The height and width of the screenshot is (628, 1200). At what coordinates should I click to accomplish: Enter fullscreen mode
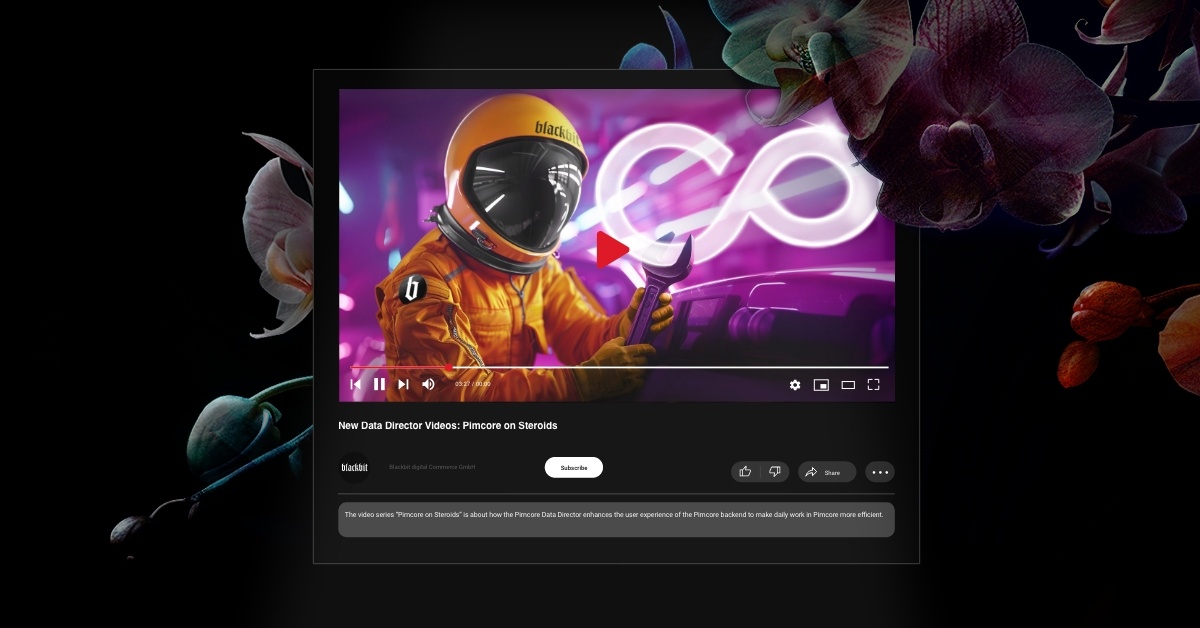tap(873, 385)
